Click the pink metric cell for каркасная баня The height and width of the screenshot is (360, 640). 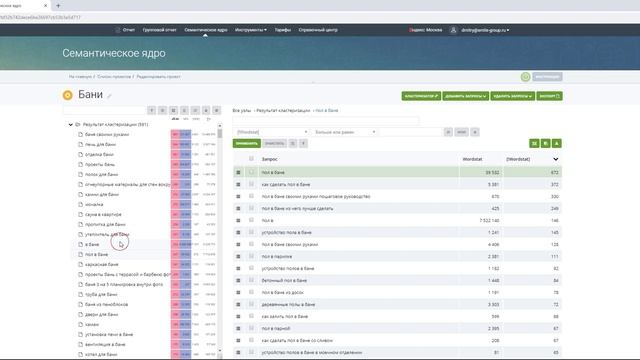pyautogui.click(x=175, y=264)
